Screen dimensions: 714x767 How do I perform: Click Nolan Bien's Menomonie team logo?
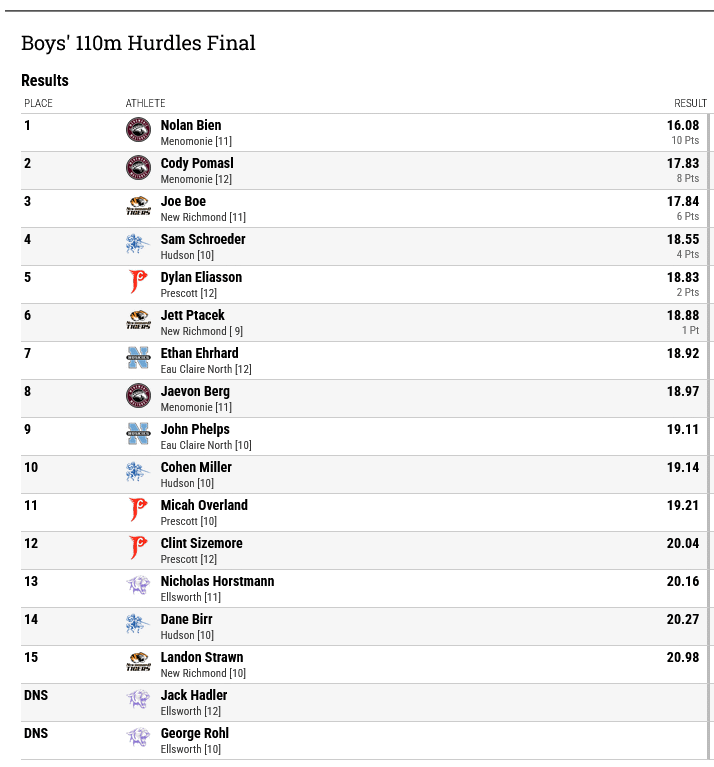[138, 130]
